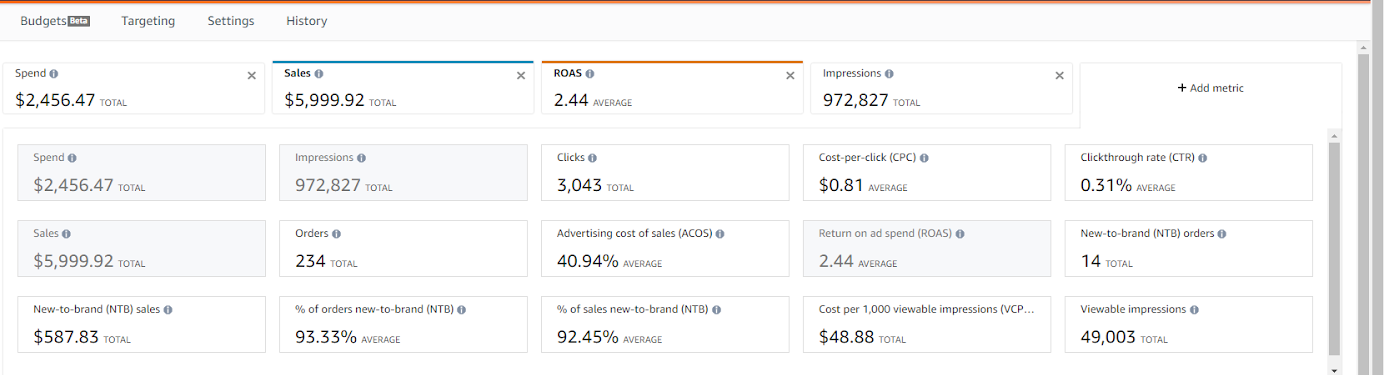Switch to the Targeting tab
The height and width of the screenshot is (375, 1384).
click(x=148, y=21)
